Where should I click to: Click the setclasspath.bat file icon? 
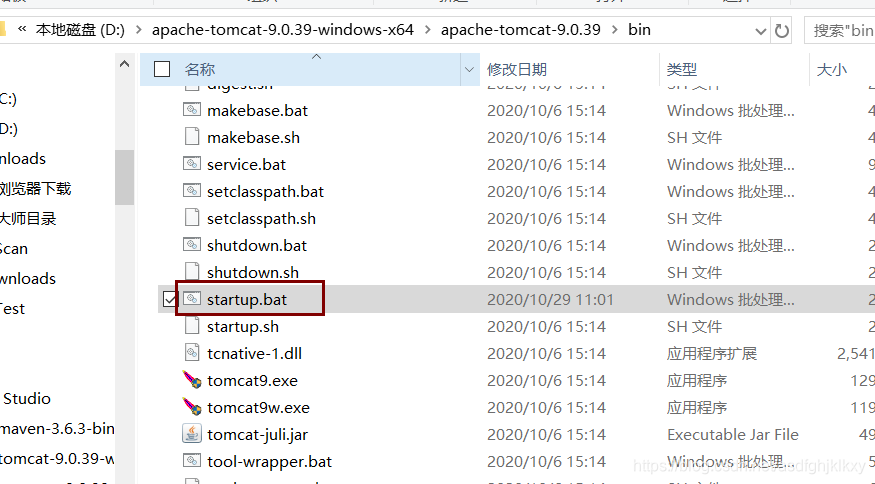(192, 191)
